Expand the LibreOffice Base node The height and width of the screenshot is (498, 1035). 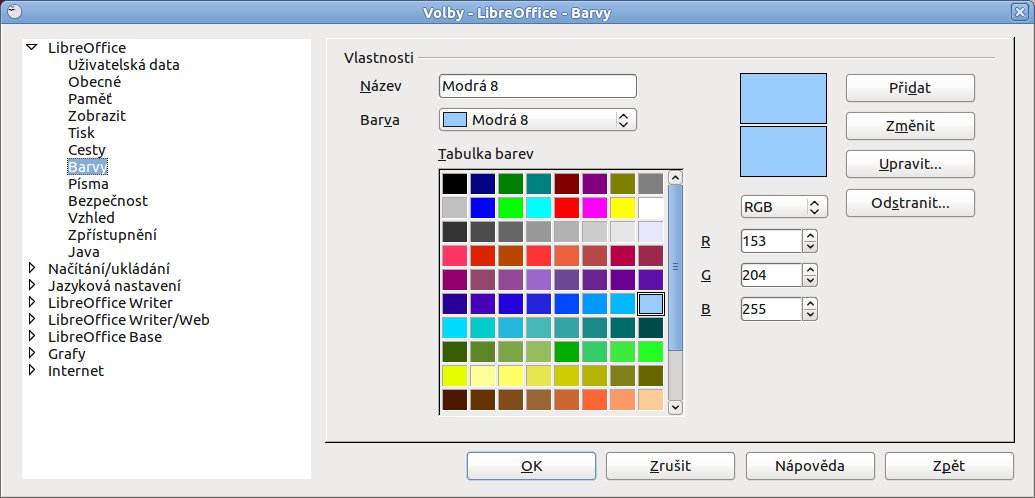click(x=31, y=337)
